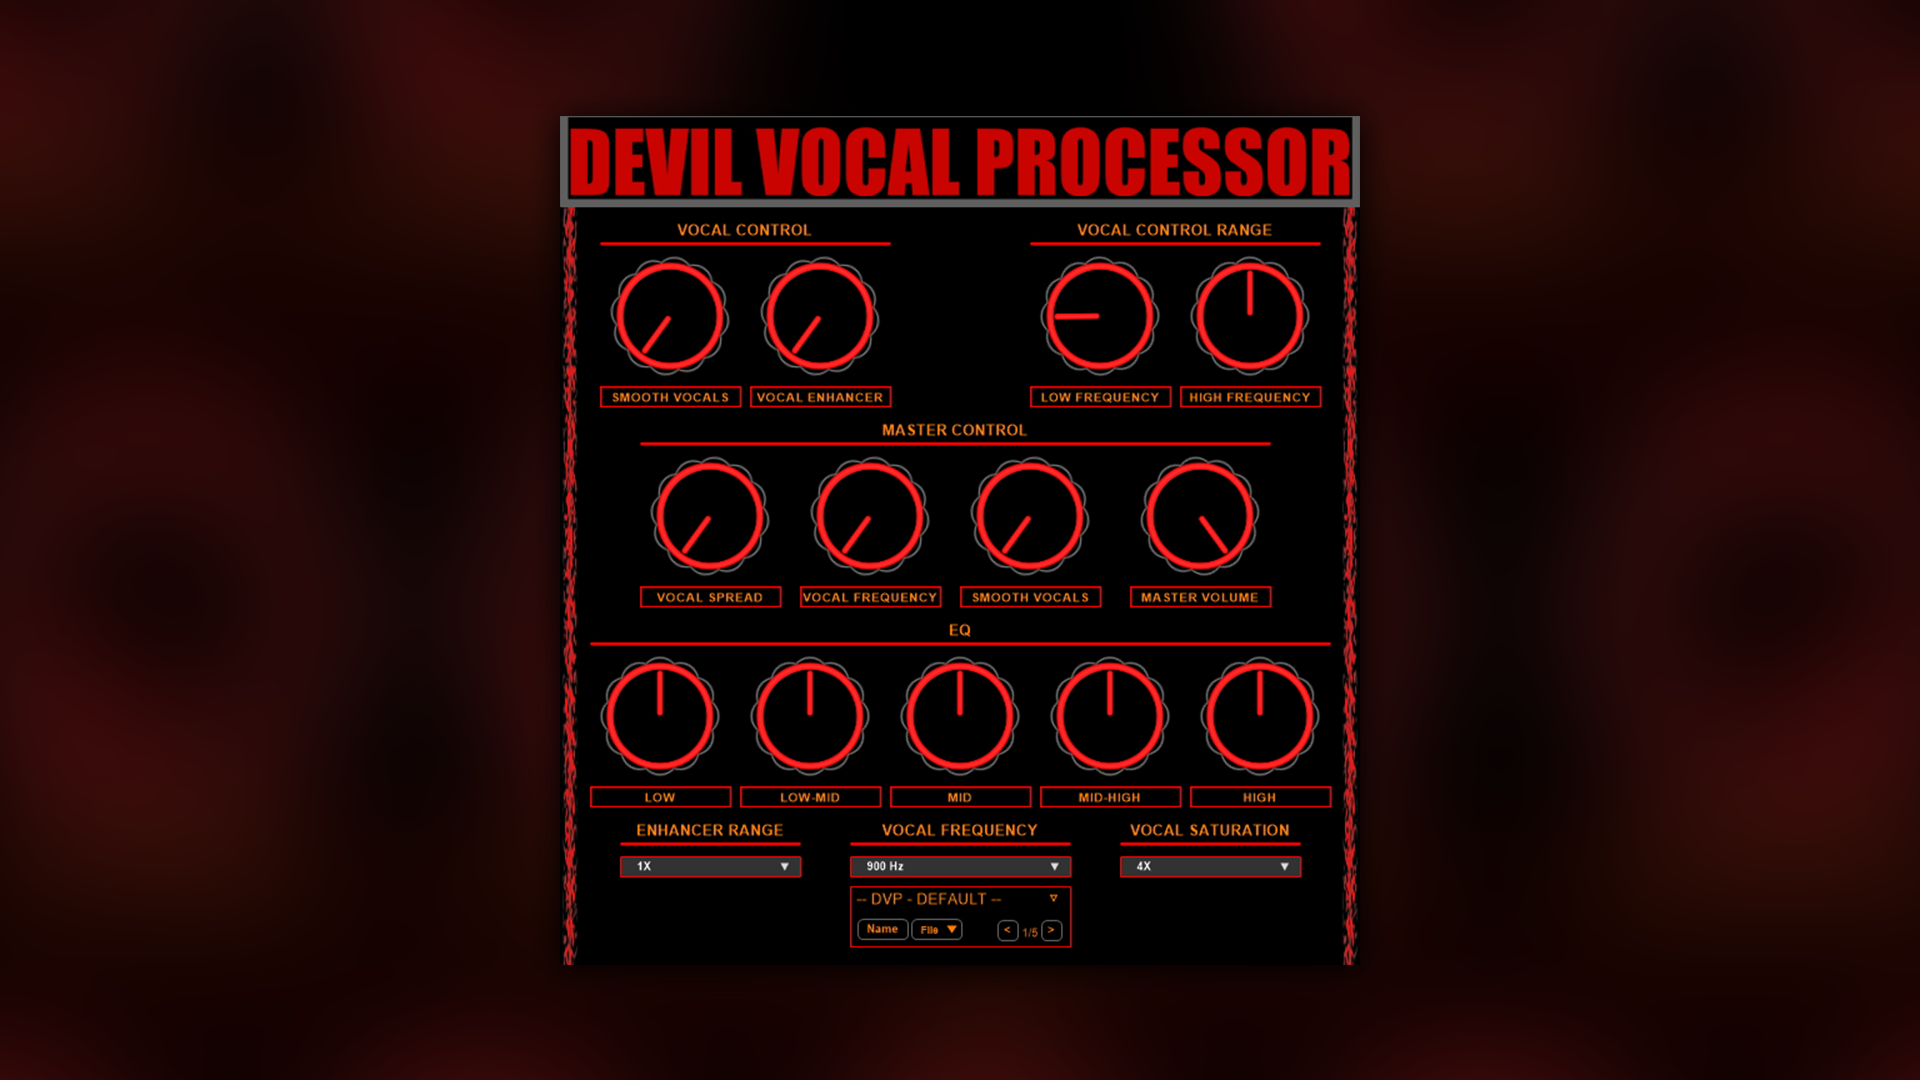Click the Low EQ knob
This screenshot has height=1080, width=1920.
click(660, 717)
